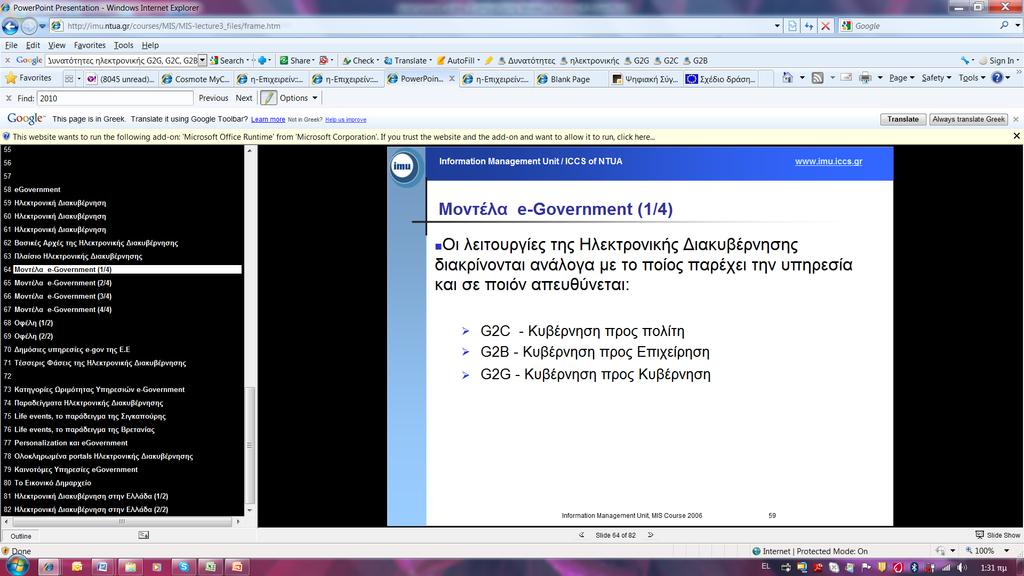Screen dimensions: 1024x576
Task: Click www.imu.iccs.gr link on slide
Action: (828, 161)
